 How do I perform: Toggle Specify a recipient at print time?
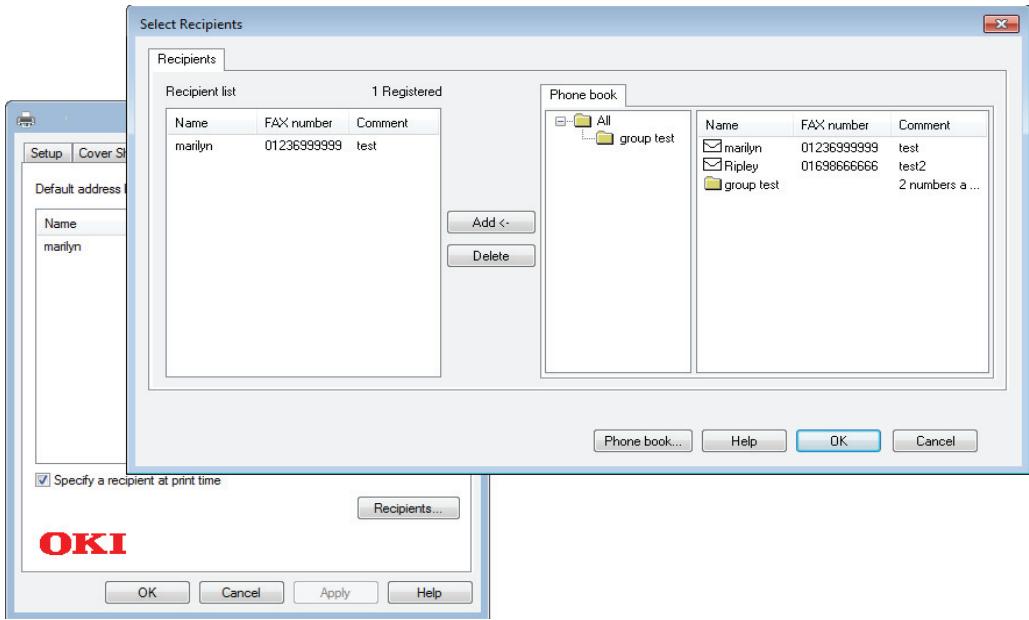point(42,481)
